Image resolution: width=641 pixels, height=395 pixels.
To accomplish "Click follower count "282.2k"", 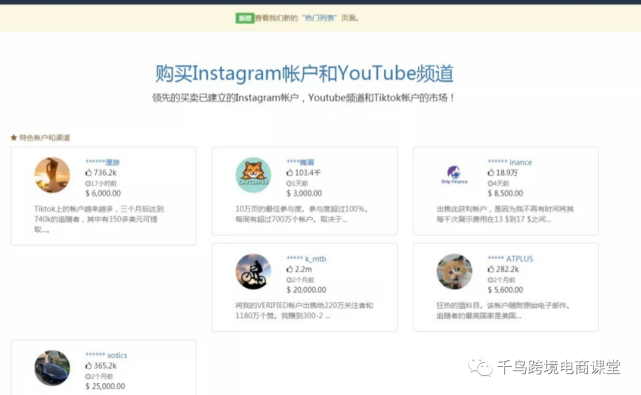I will point(507,269).
